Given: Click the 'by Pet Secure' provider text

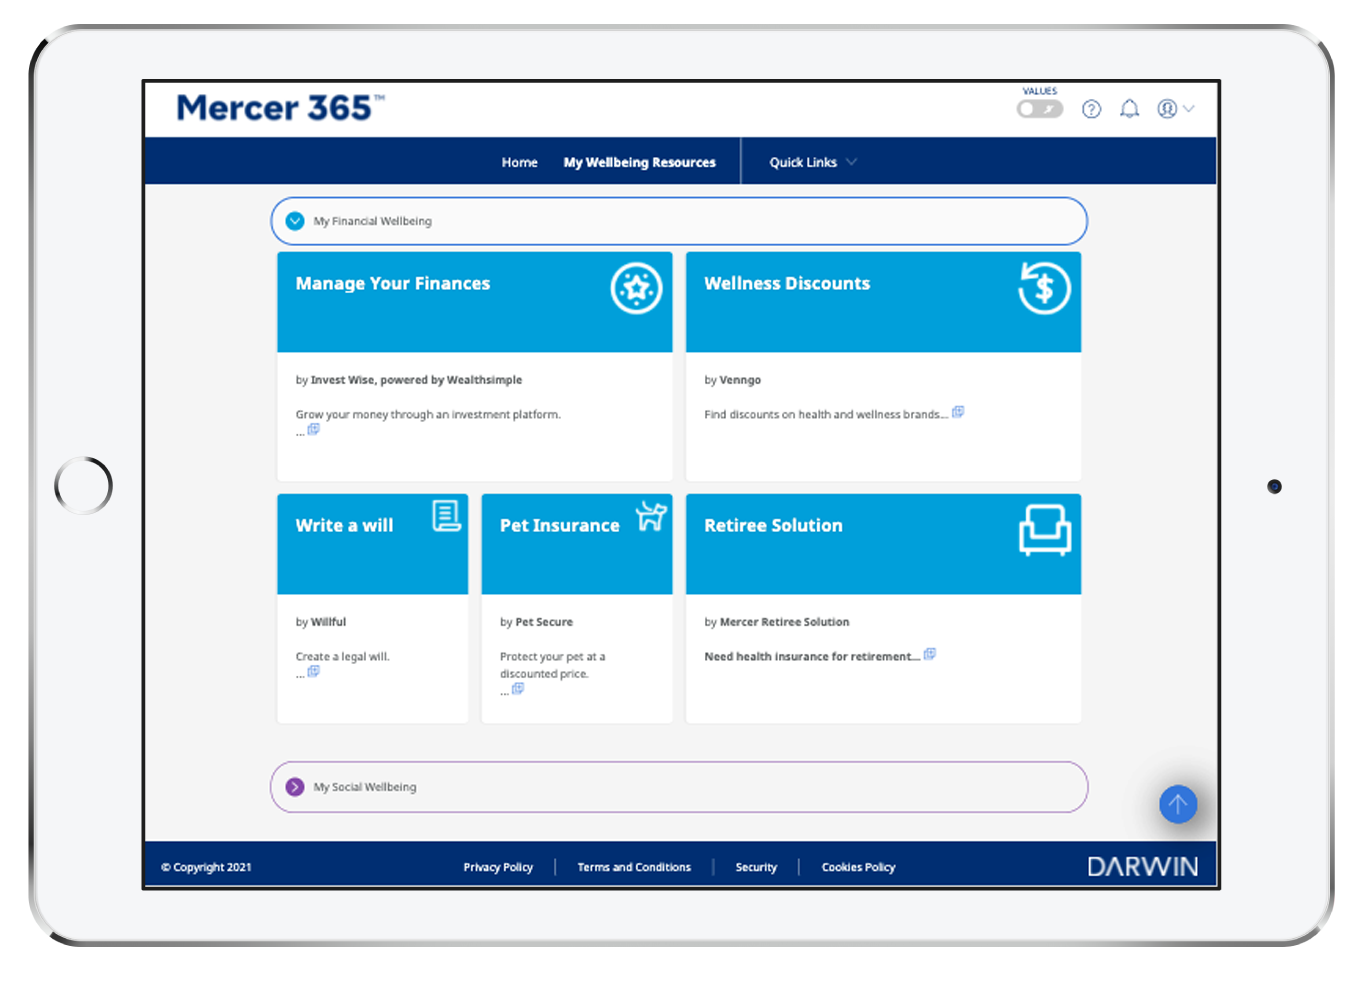Looking at the screenshot, I should (x=537, y=622).
